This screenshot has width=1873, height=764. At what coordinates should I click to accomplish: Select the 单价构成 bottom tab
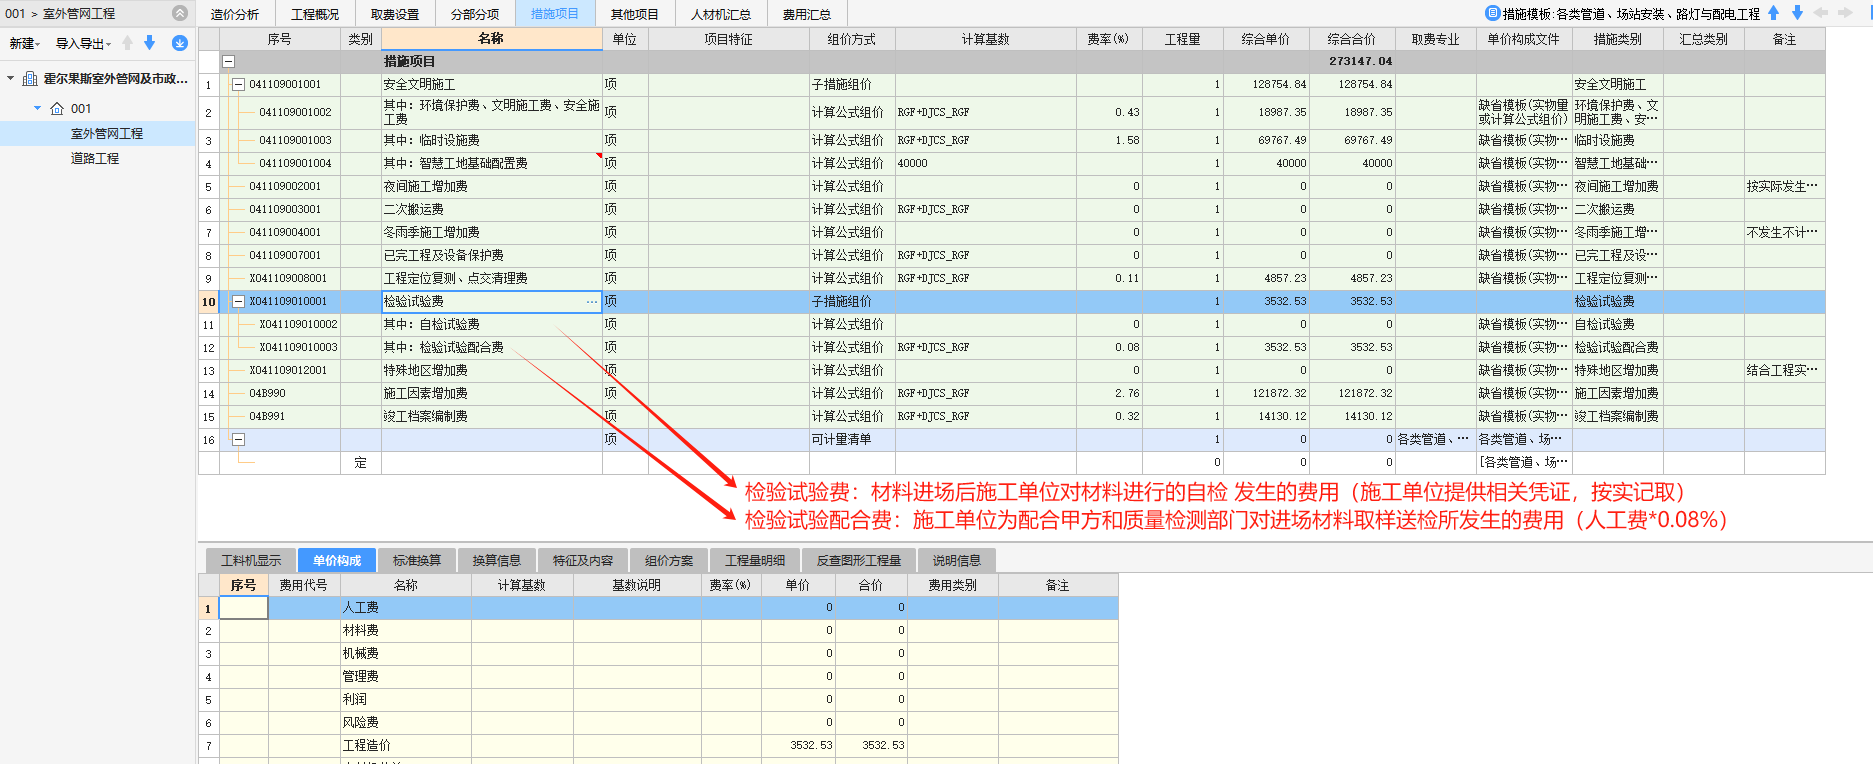[x=337, y=560]
